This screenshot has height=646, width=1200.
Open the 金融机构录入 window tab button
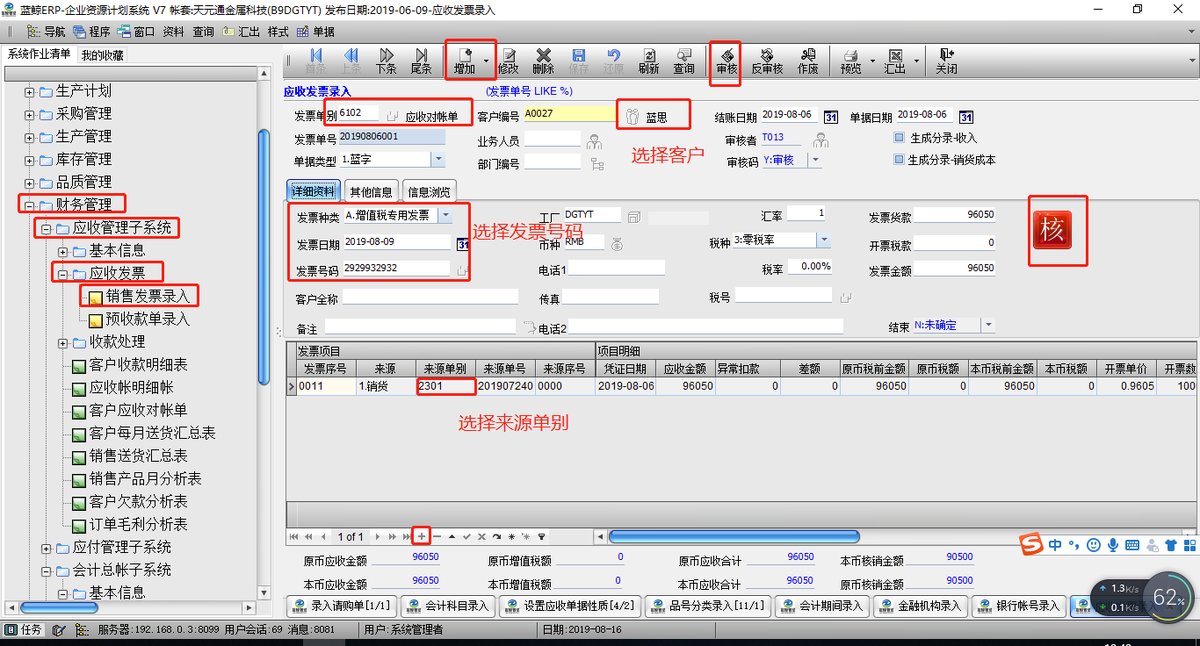pos(921,605)
